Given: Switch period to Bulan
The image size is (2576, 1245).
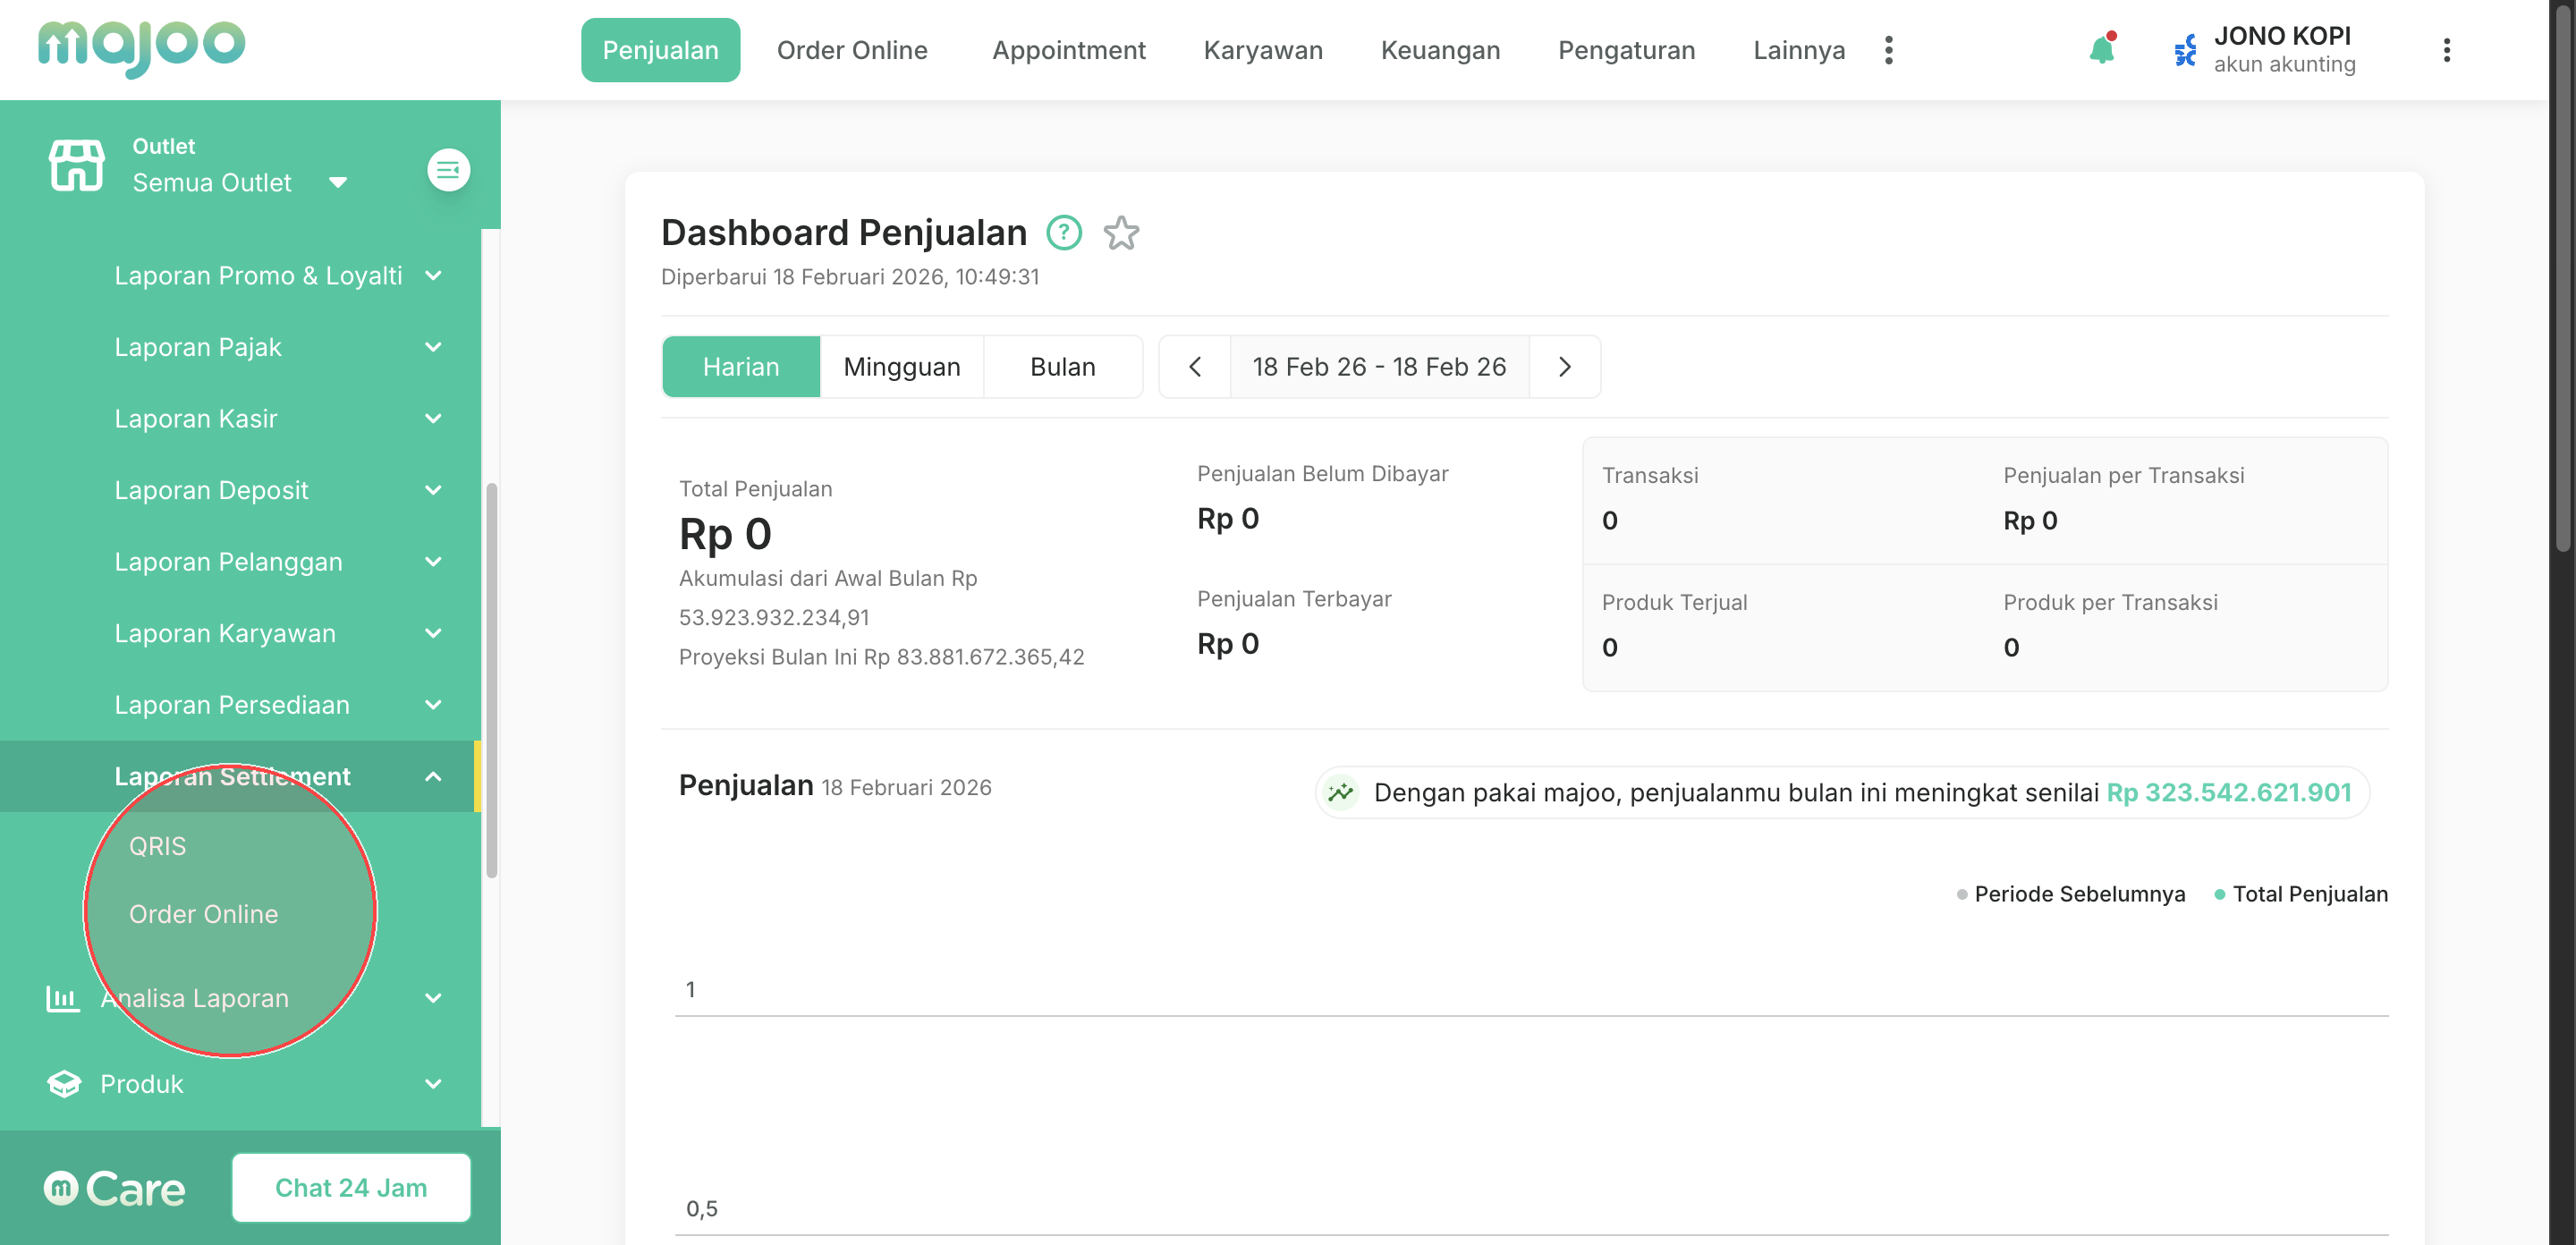Looking at the screenshot, I should coord(1062,367).
